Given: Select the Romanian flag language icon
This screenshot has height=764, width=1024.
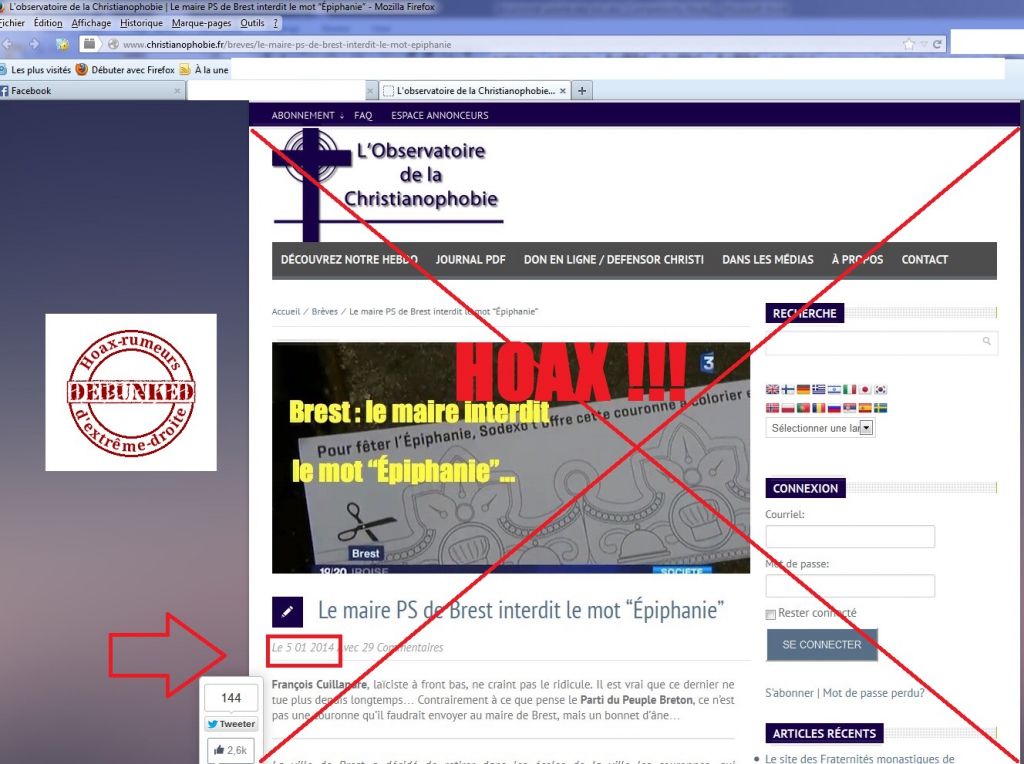Looking at the screenshot, I should click(818, 408).
